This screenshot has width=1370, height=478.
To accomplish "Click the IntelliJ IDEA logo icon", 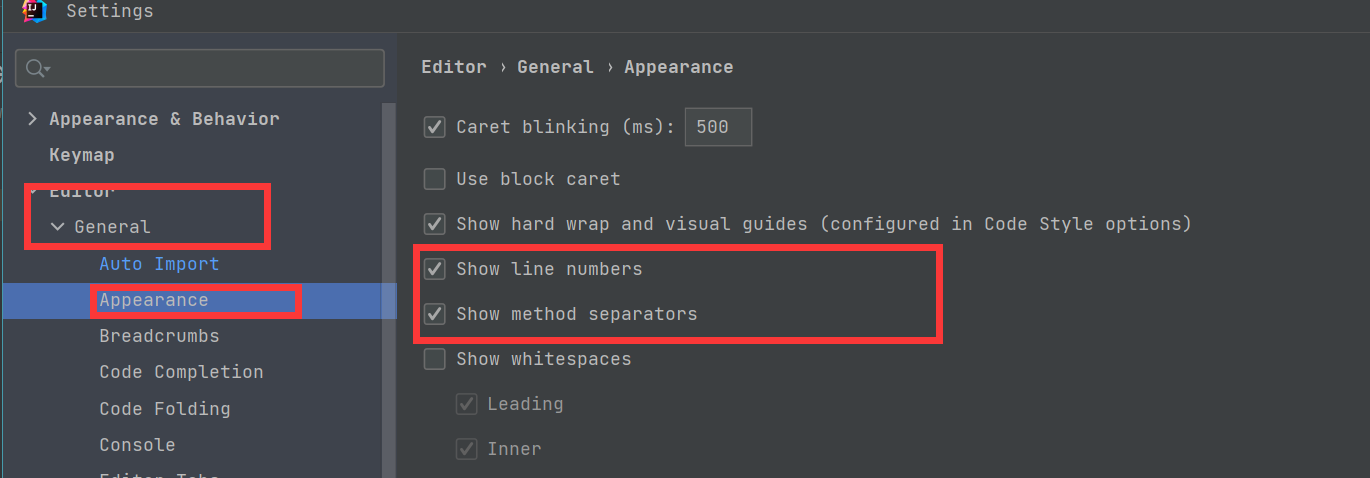I will [33, 10].
